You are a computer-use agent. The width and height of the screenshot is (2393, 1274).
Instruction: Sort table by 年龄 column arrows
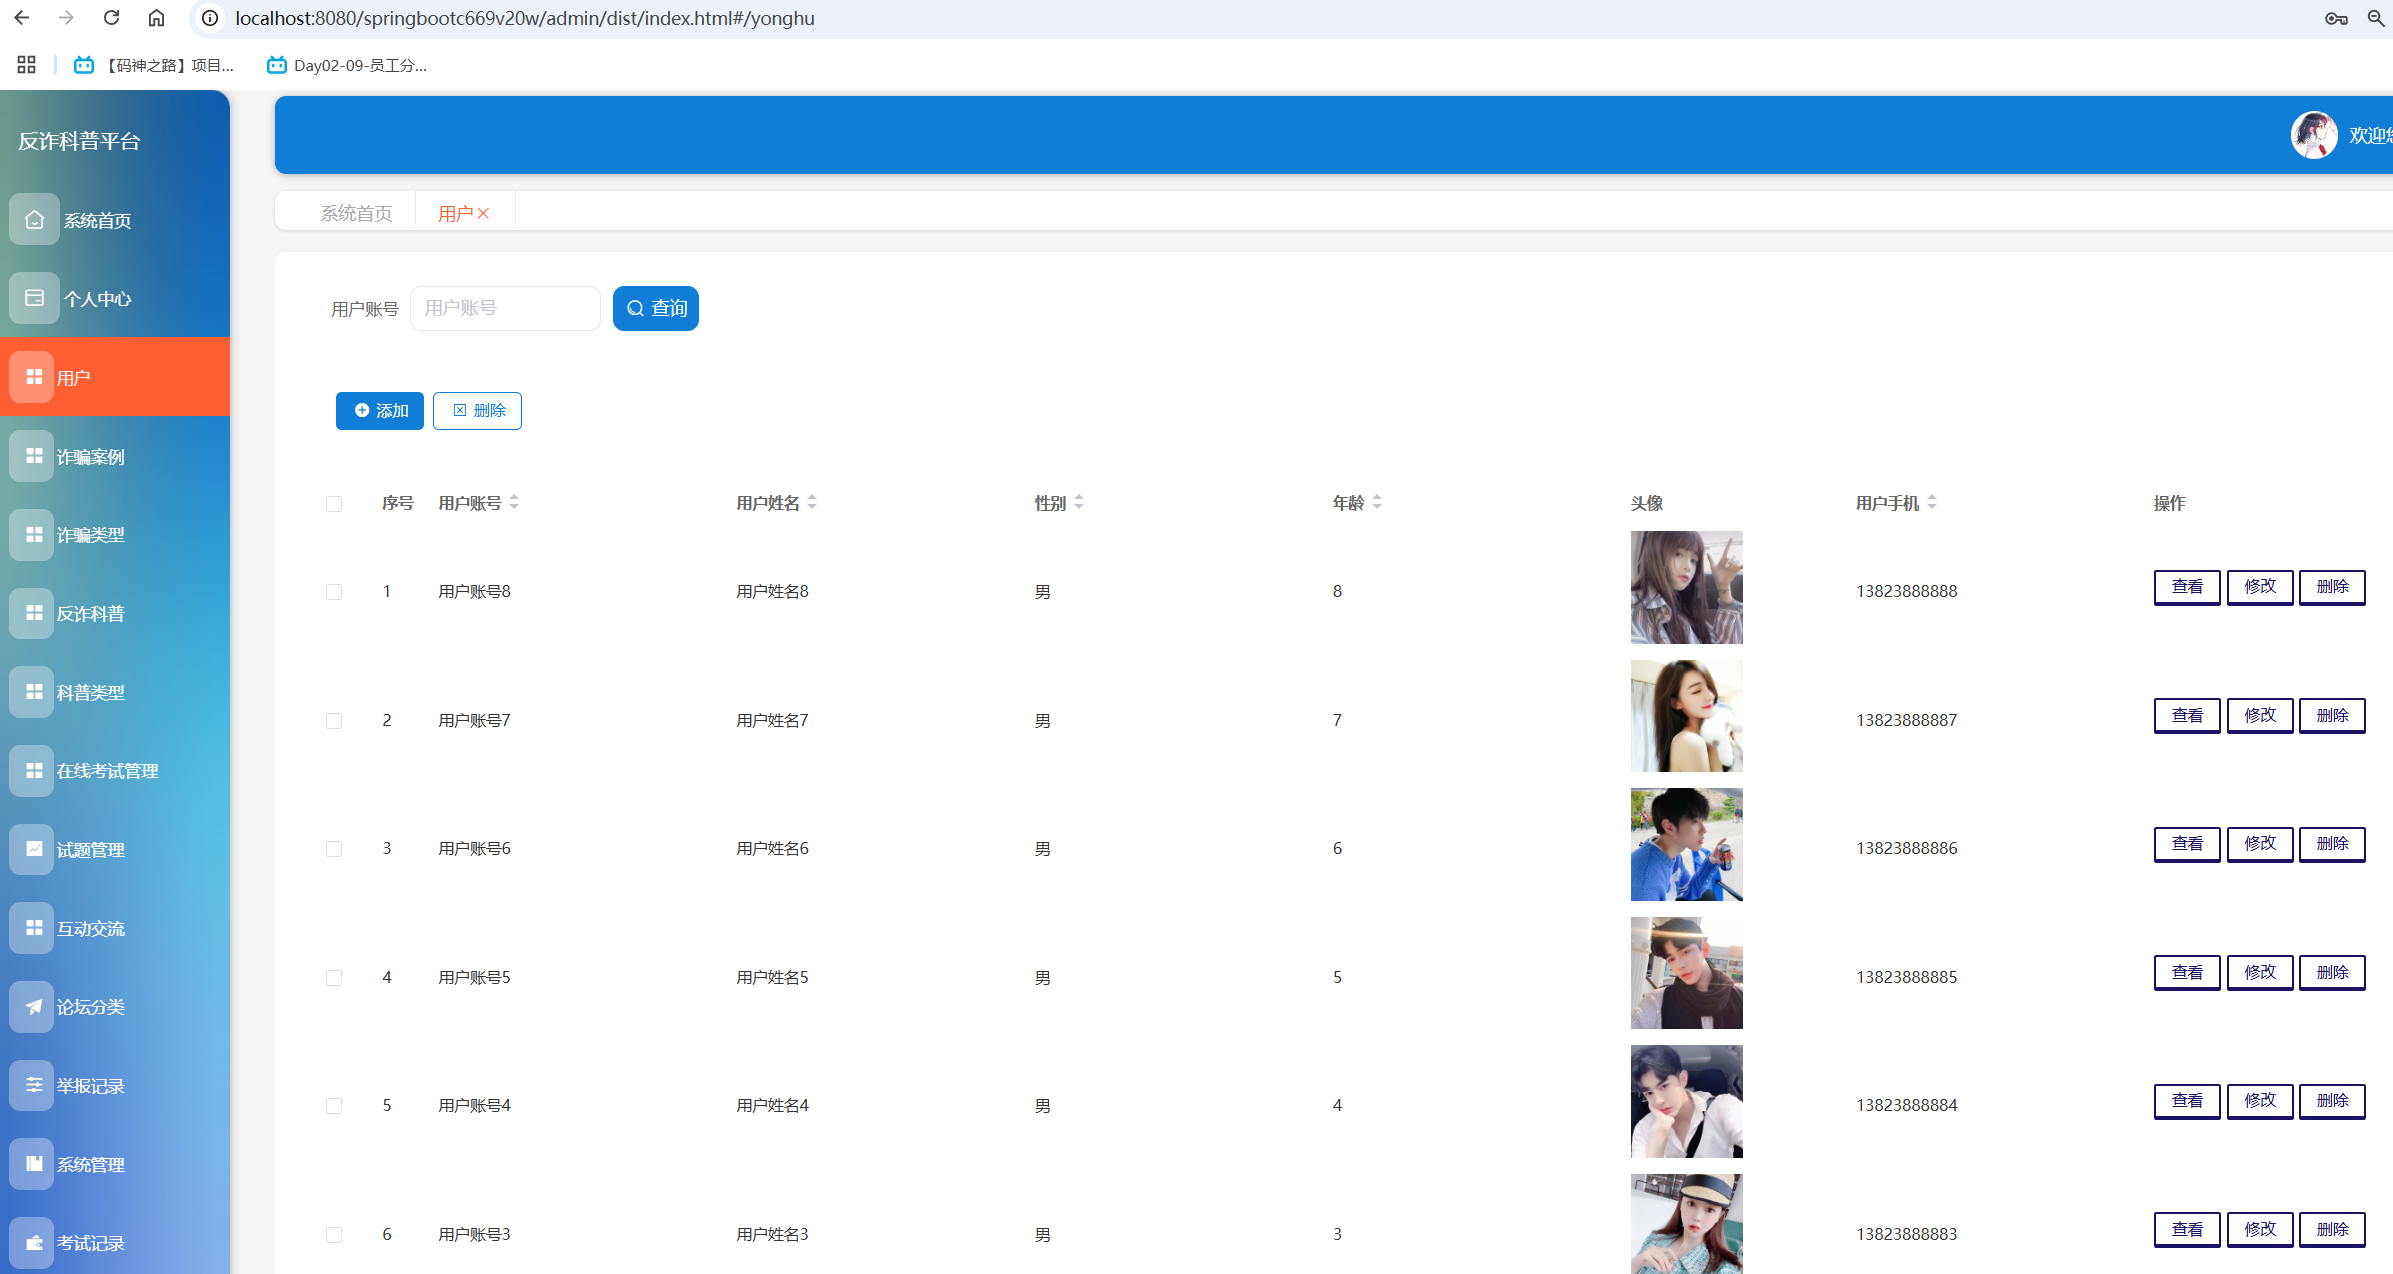click(x=1377, y=502)
